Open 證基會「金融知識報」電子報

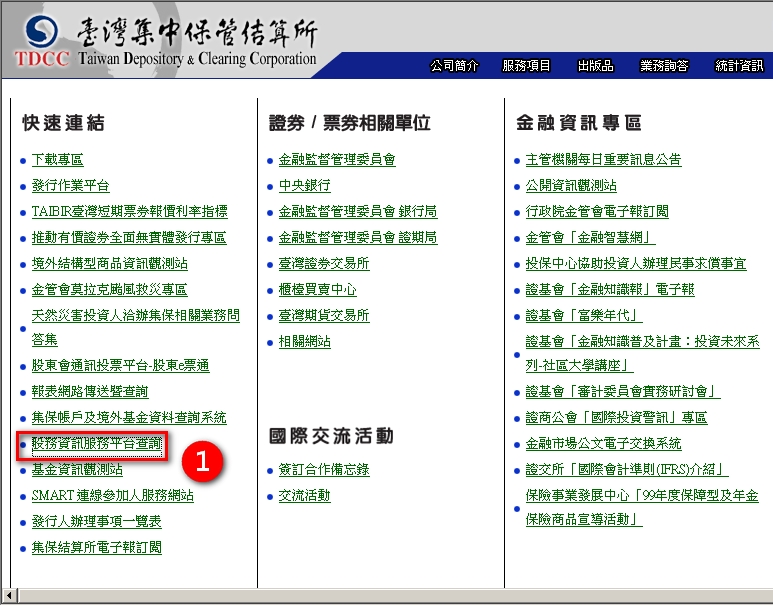pyautogui.click(x=610, y=289)
